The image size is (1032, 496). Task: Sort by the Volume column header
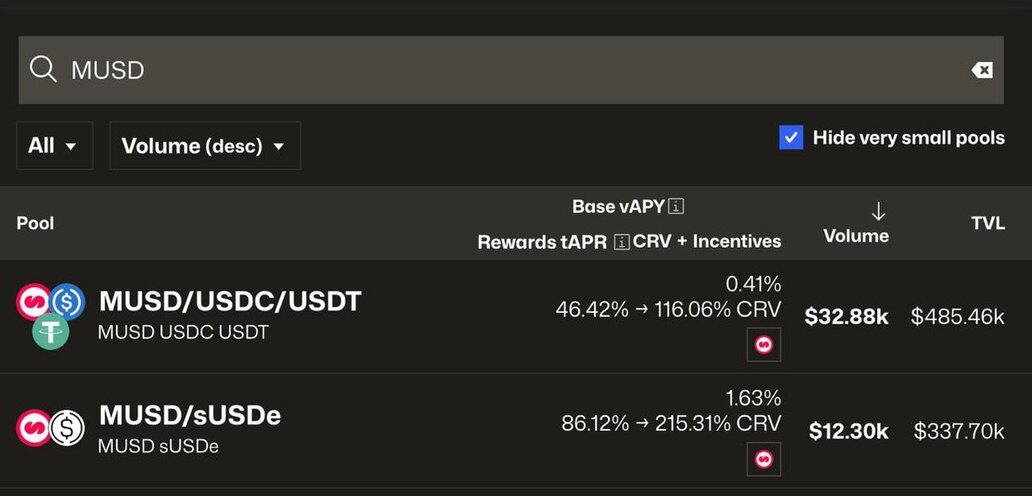point(855,236)
